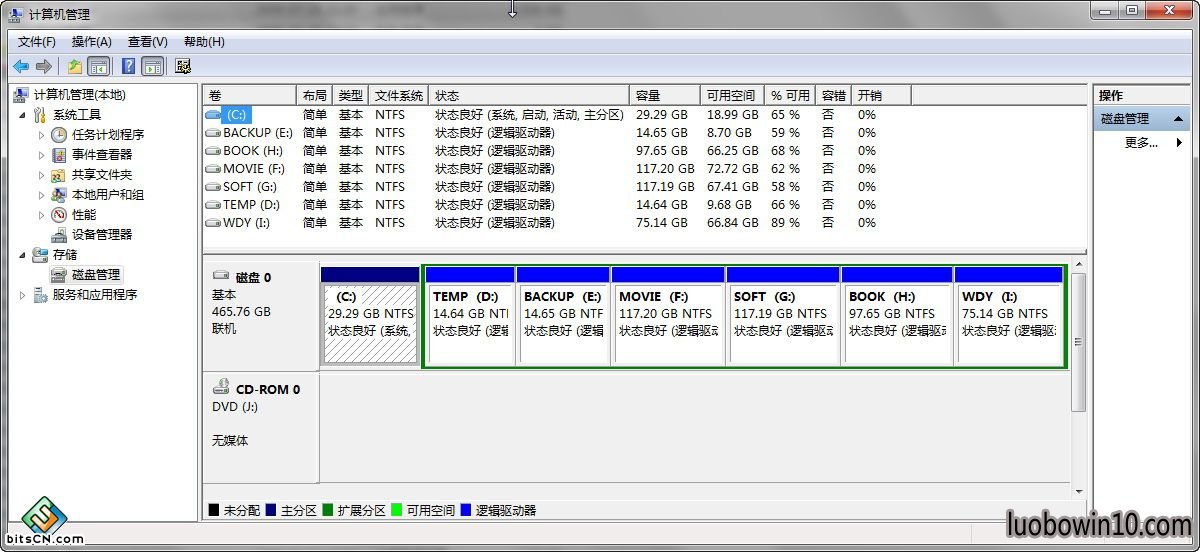
Task: Expand the 共享文件夹 node
Action: point(41,175)
